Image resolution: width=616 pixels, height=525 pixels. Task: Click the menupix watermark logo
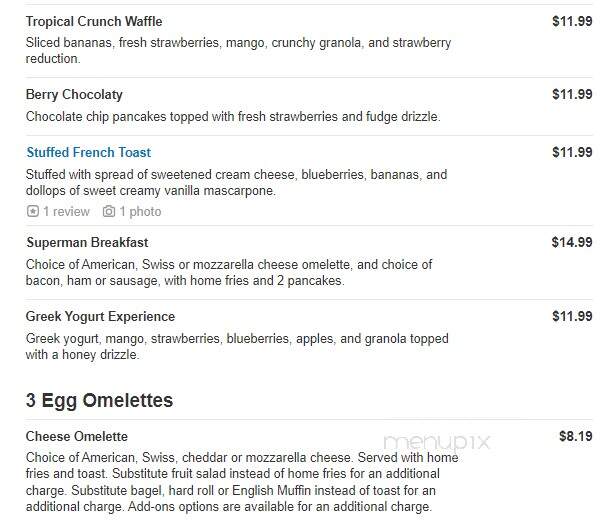pyautogui.click(x=436, y=442)
